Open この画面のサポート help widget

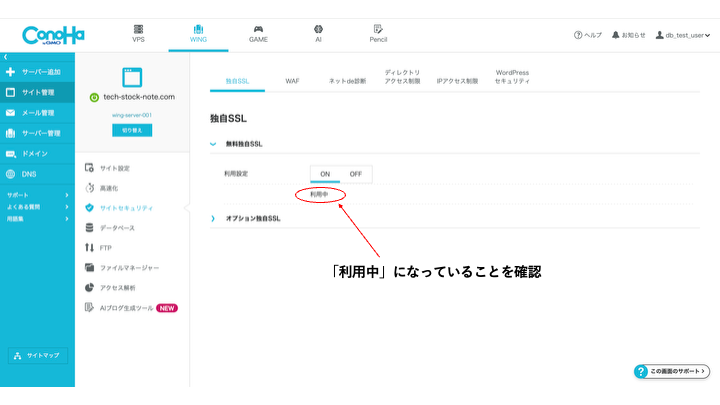pos(672,371)
